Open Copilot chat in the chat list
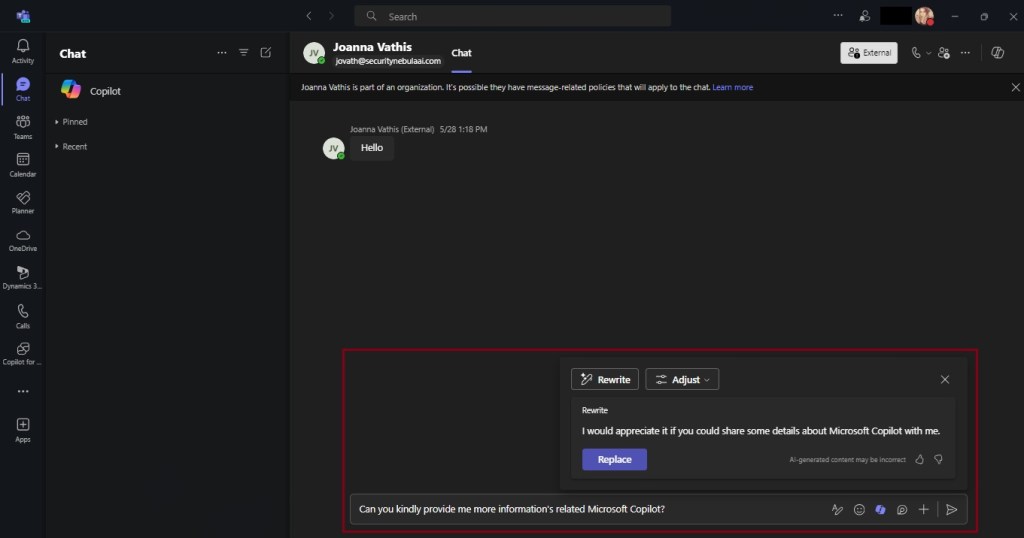Screen dimensions: 1024x538 coord(105,91)
